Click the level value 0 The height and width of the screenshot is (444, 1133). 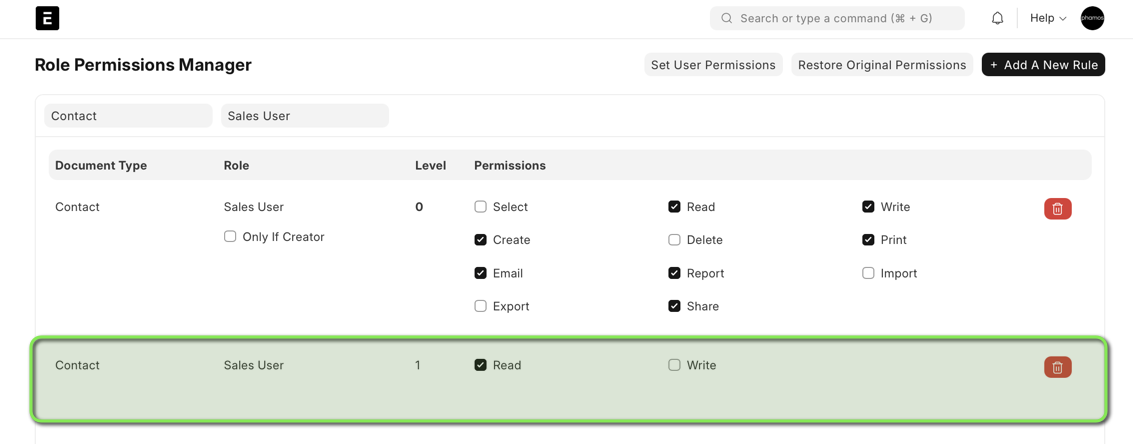pos(419,207)
